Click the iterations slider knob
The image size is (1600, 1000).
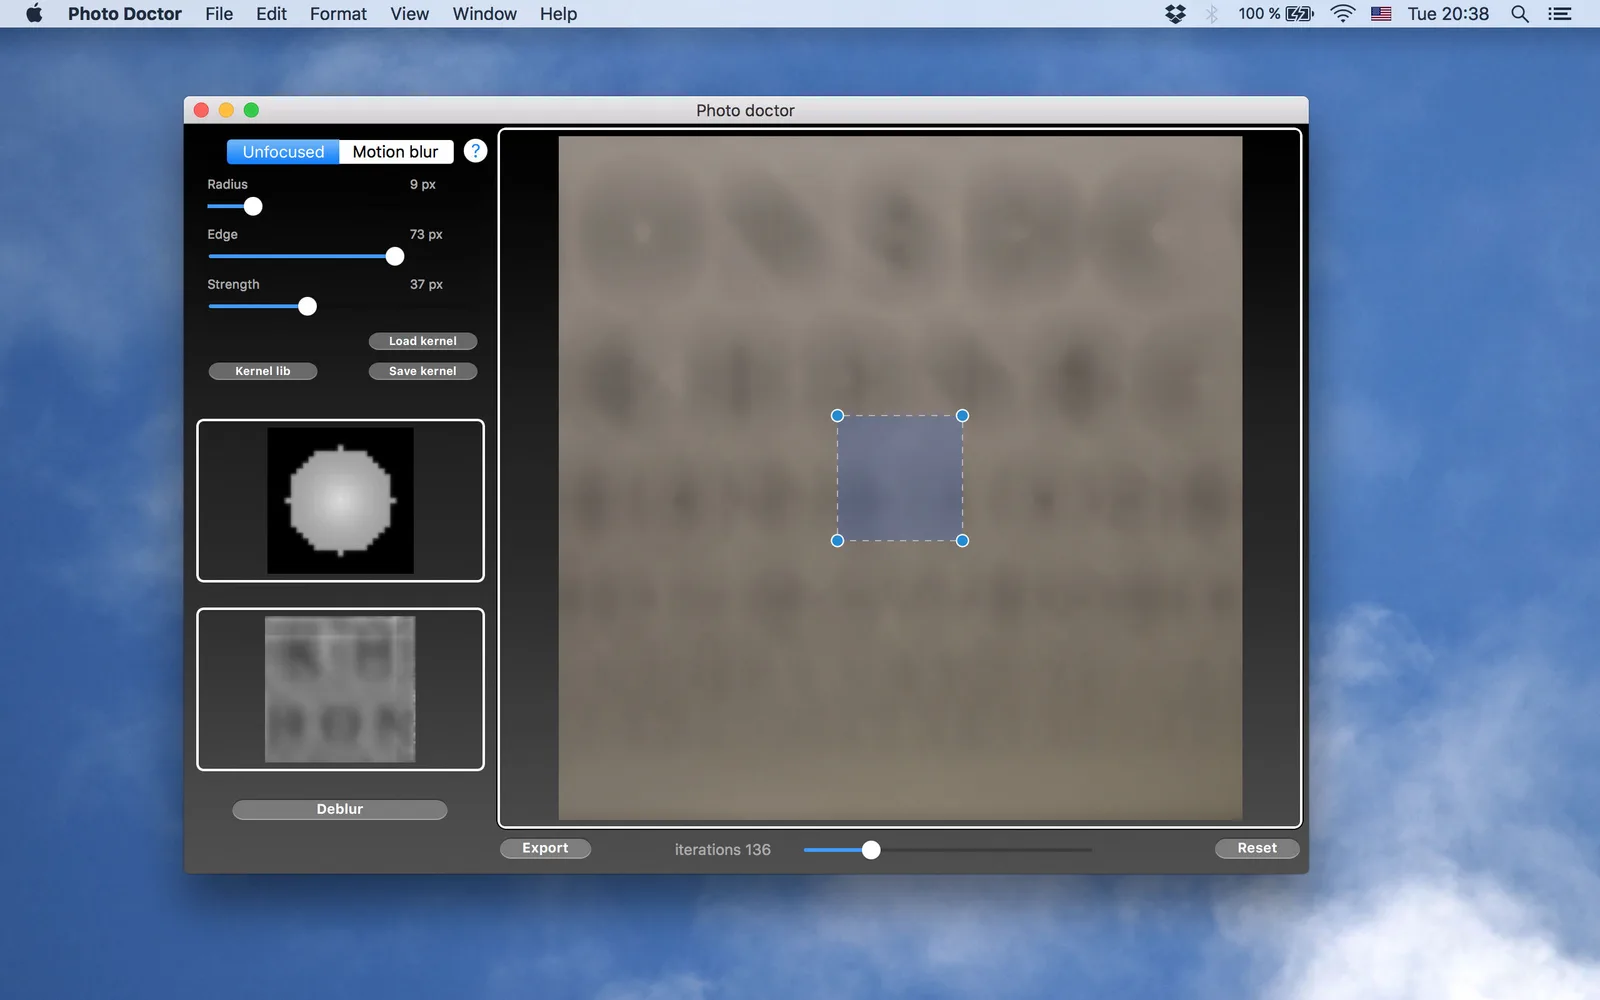871,850
